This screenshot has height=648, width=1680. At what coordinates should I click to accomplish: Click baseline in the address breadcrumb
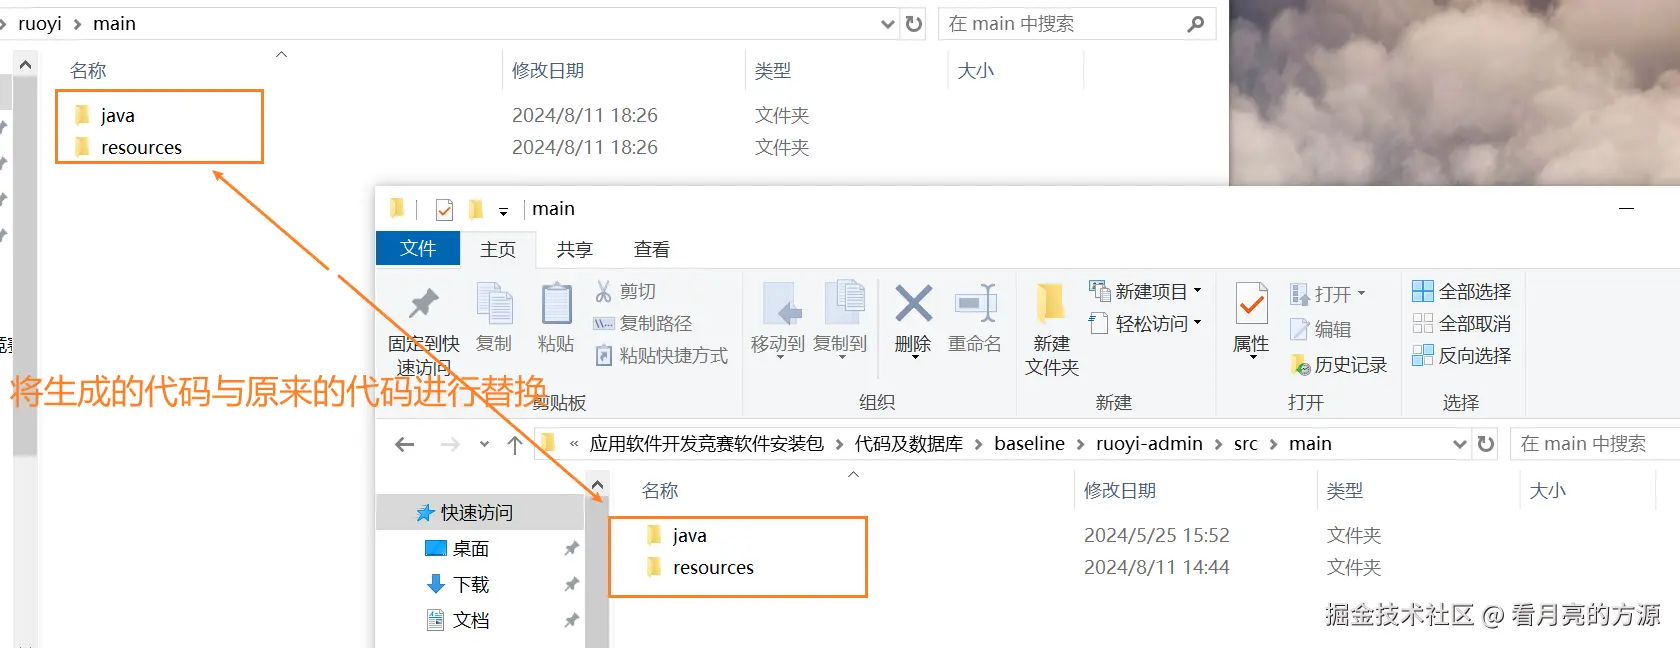tap(1029, 443)
